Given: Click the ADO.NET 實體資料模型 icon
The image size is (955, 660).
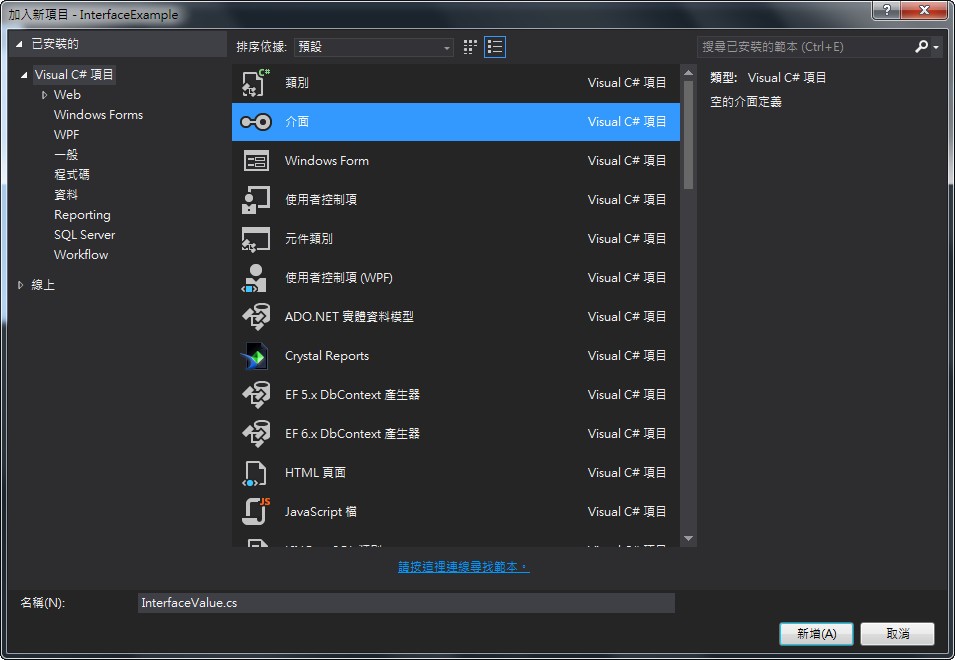Looking at the screenshot, I should [x=256, y=317].
